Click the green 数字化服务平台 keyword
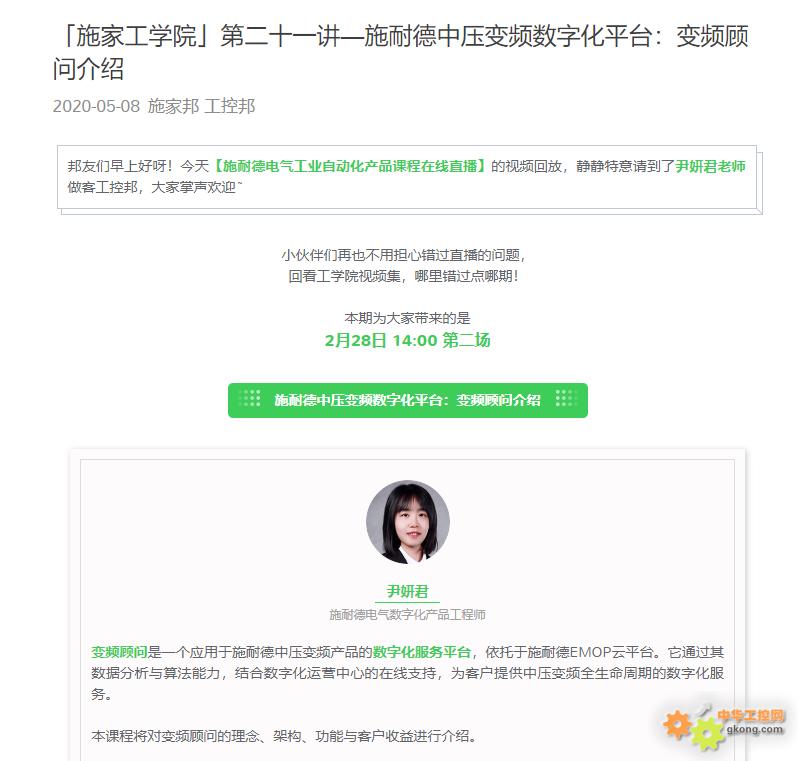Viewport: 798px width, 761px height. pyautogui.click(x=421, y=652)
